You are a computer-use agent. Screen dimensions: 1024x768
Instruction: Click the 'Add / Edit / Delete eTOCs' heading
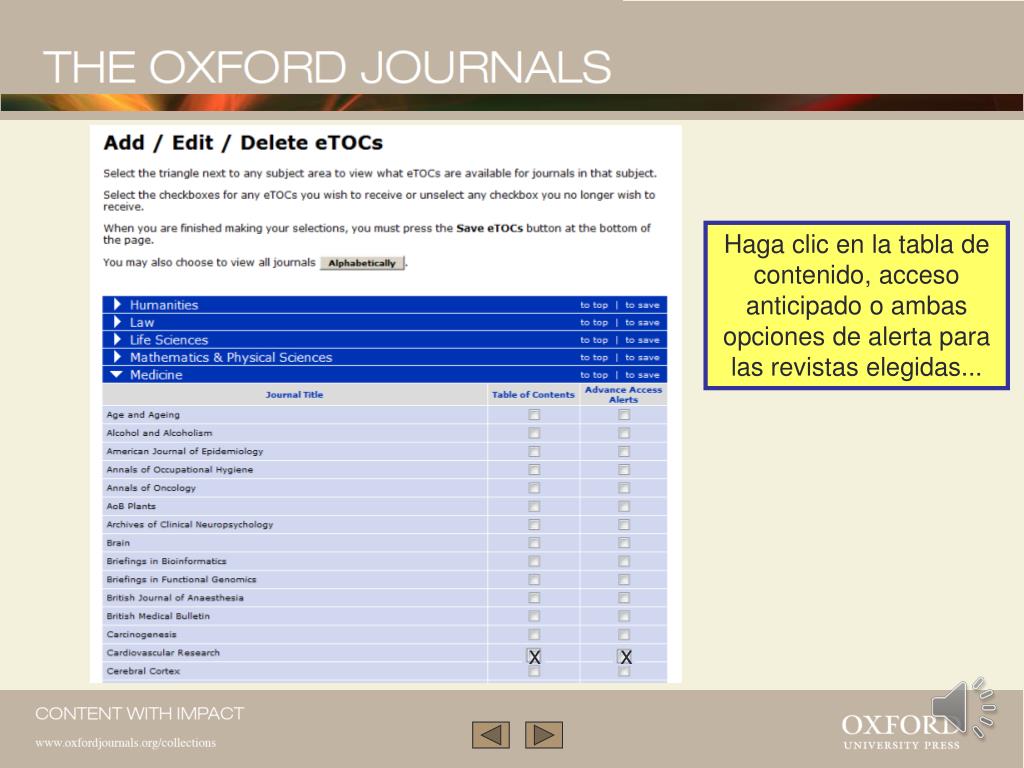coord(243,142)
